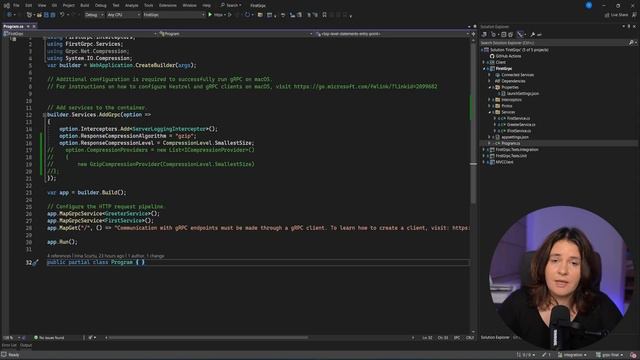
Task: Click the bookmark toolbar icon
Action: tap(324, 15)
